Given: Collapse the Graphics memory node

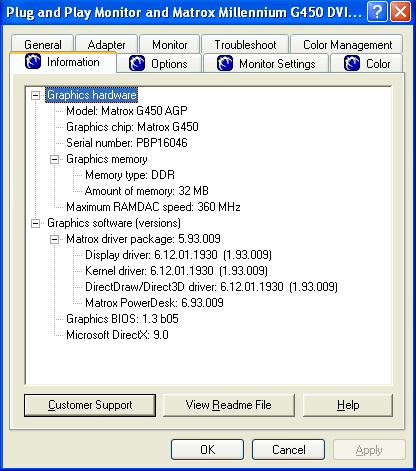Looking at the screenshot, I should tap(54, 159).
